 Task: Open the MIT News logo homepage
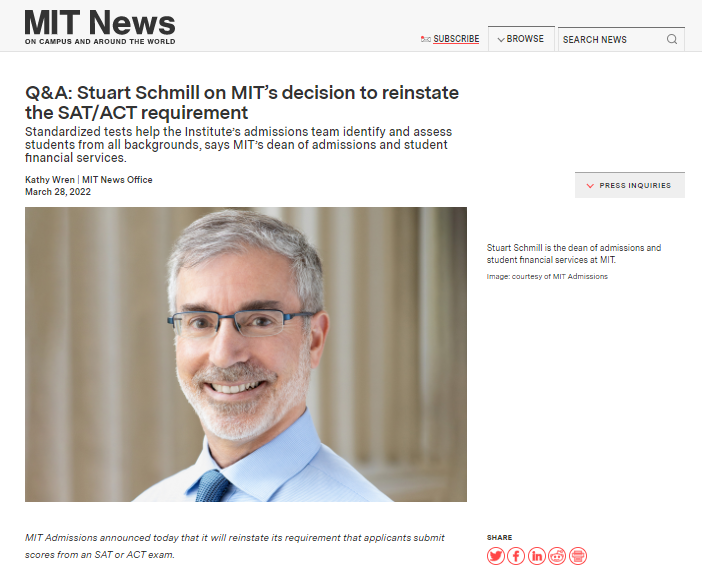click(100, 26)
